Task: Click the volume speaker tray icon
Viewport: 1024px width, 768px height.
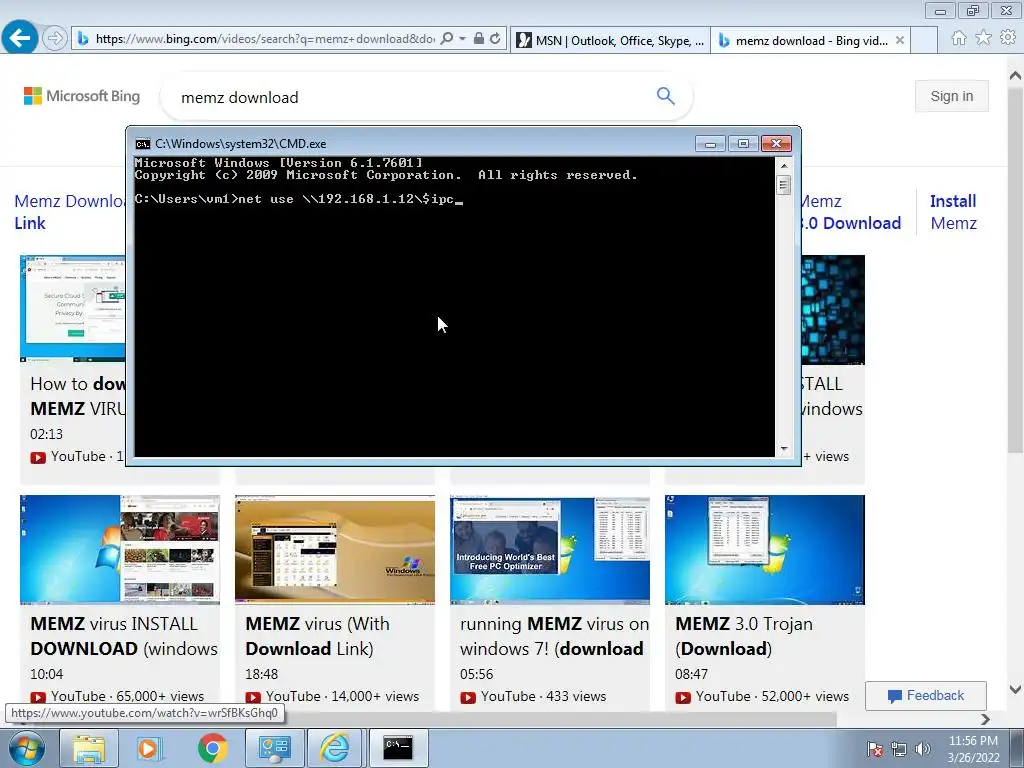Action: 922,749
